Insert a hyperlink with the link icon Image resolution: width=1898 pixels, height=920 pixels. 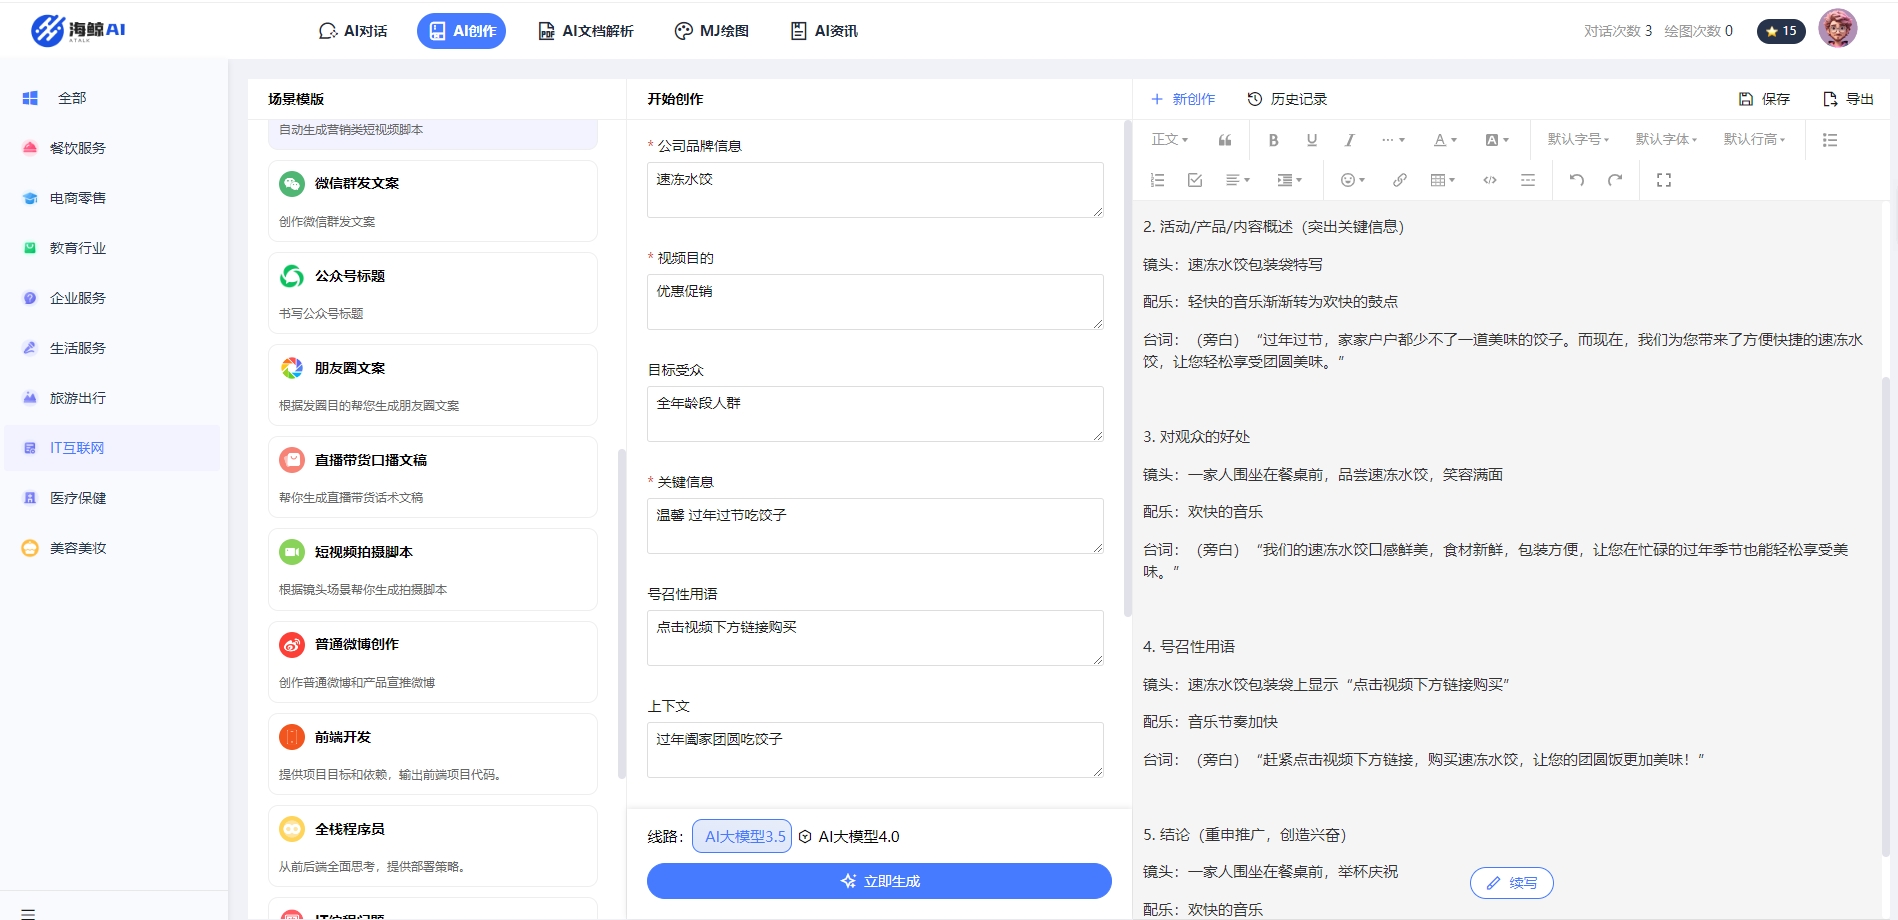tap(1400, 180)
